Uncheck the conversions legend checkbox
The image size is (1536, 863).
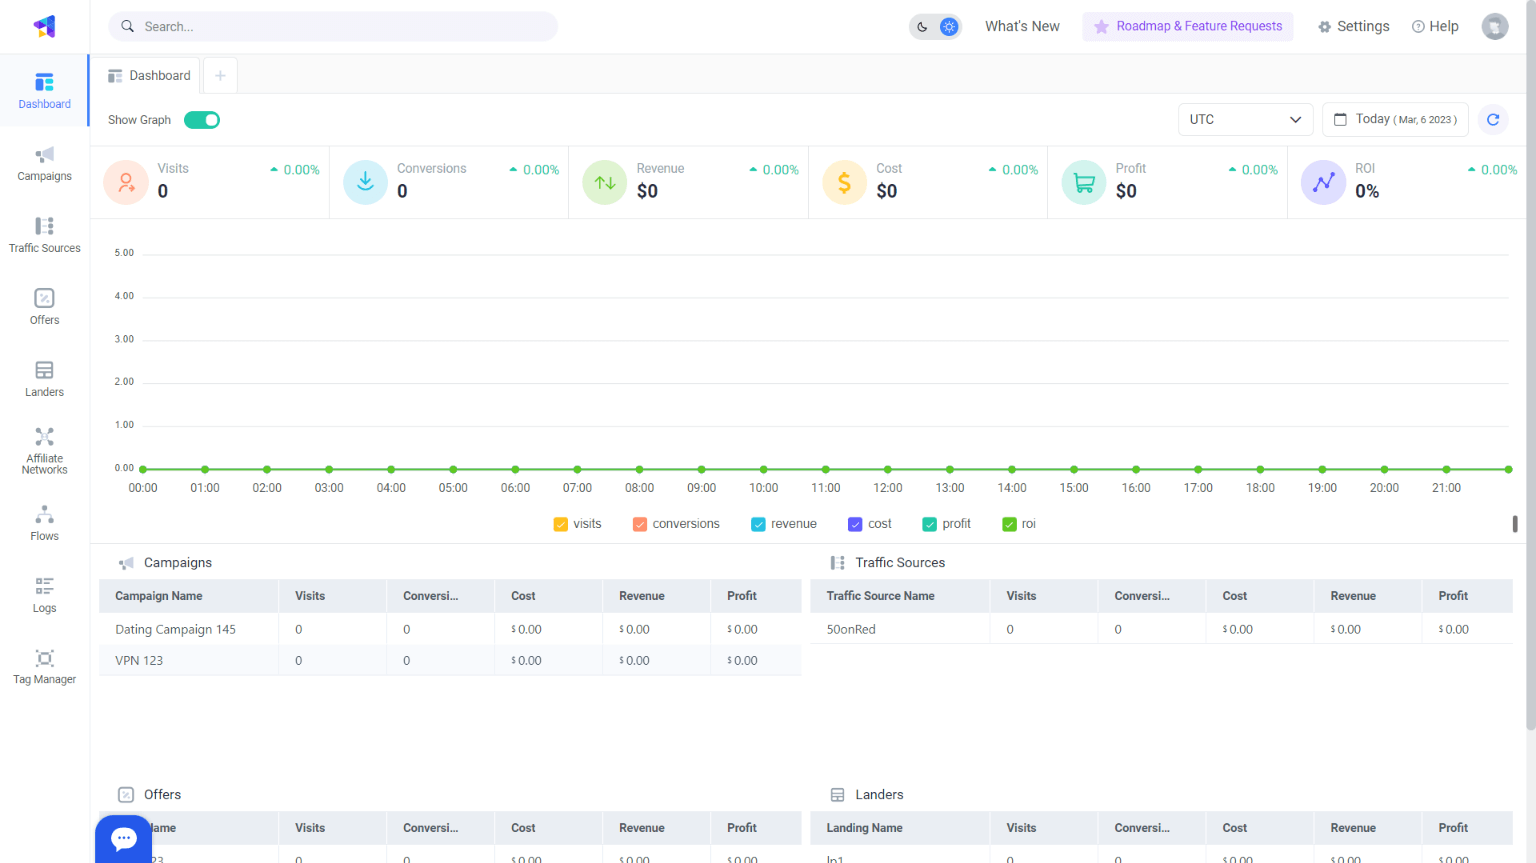coord(639,523)
